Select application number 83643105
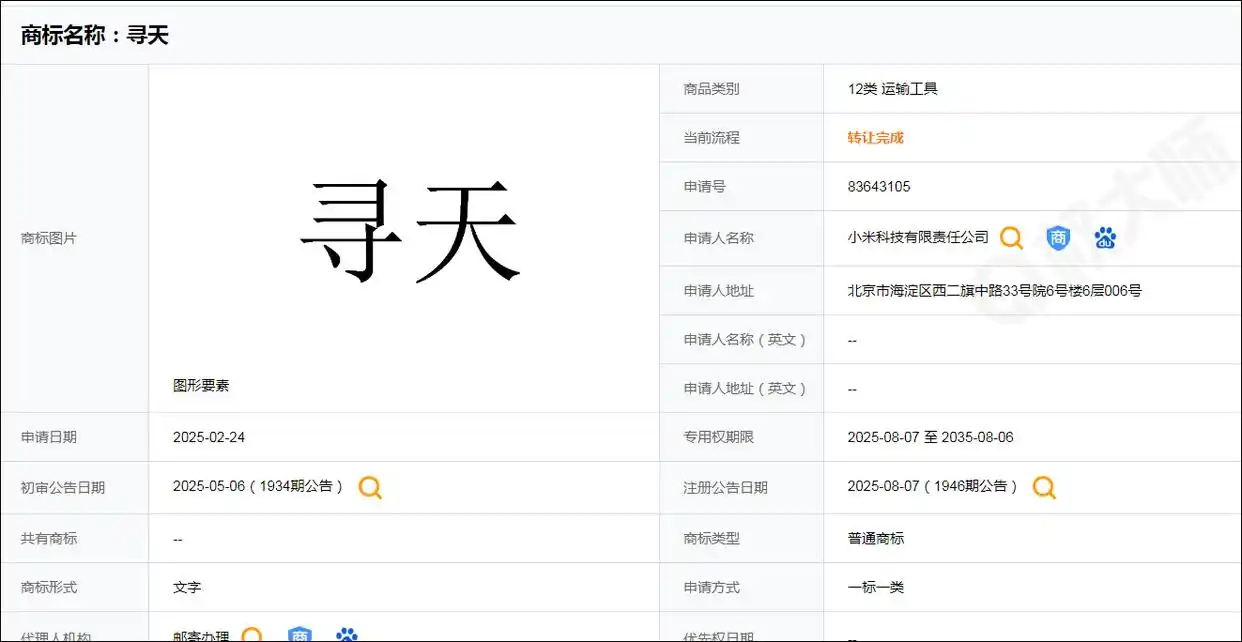The image size is (1242, 642). [x=879, y=187]
